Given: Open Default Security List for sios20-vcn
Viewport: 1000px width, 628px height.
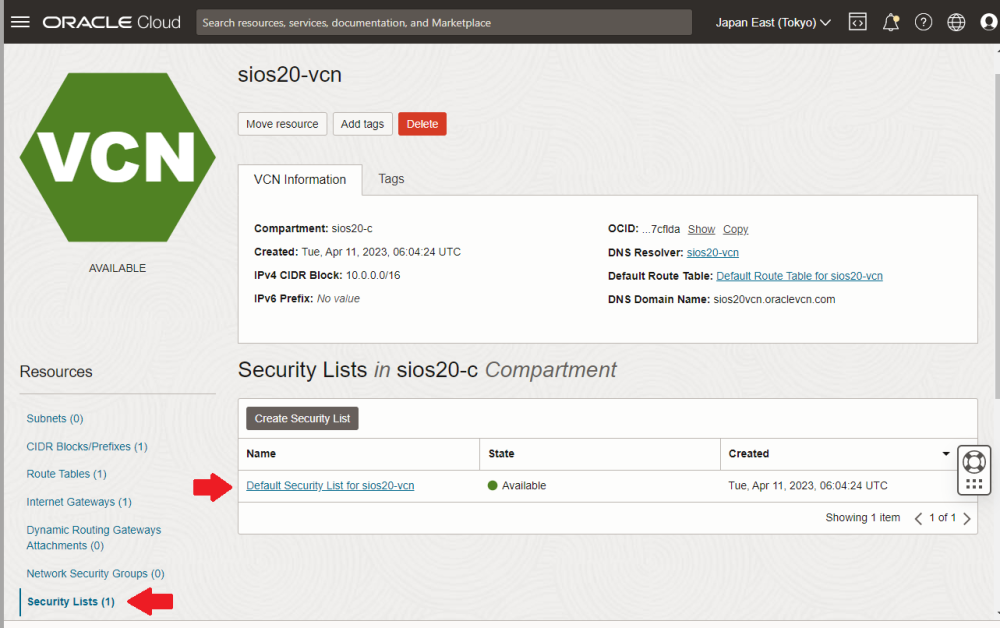Looking at the screenshot, I should click(330, 486).
